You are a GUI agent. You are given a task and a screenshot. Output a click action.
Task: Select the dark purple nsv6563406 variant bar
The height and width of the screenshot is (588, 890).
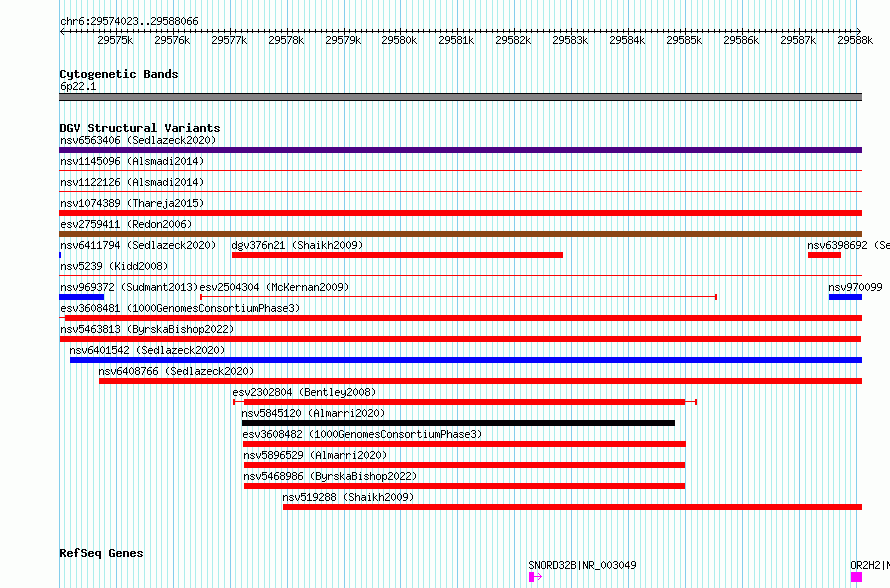tap(460, 150)
